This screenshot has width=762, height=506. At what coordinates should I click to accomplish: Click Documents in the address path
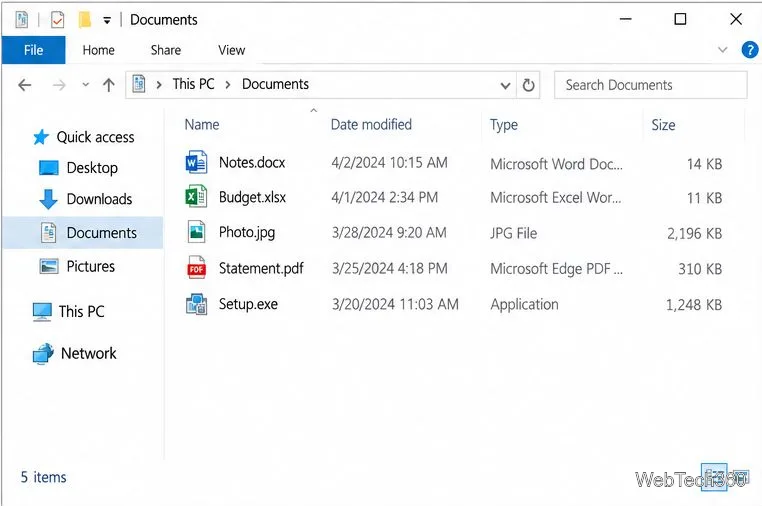click(x=276, y=84)
